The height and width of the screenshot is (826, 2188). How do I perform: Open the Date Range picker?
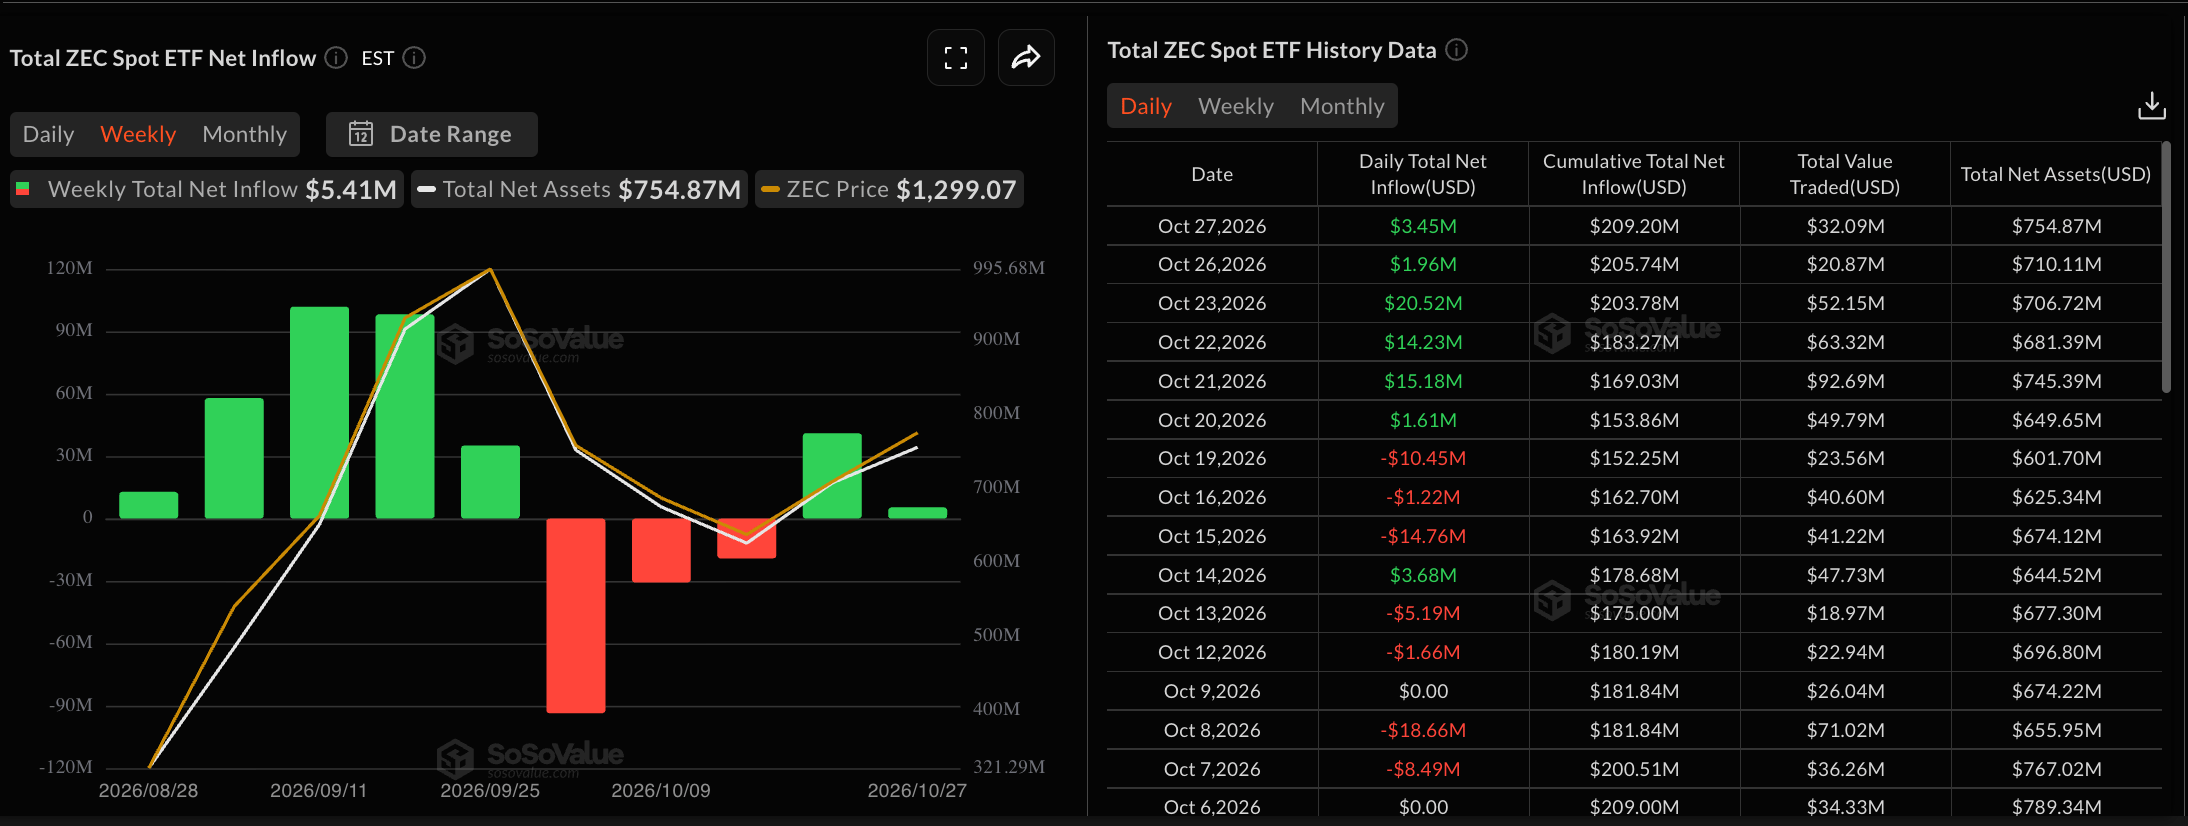point(432,134)
